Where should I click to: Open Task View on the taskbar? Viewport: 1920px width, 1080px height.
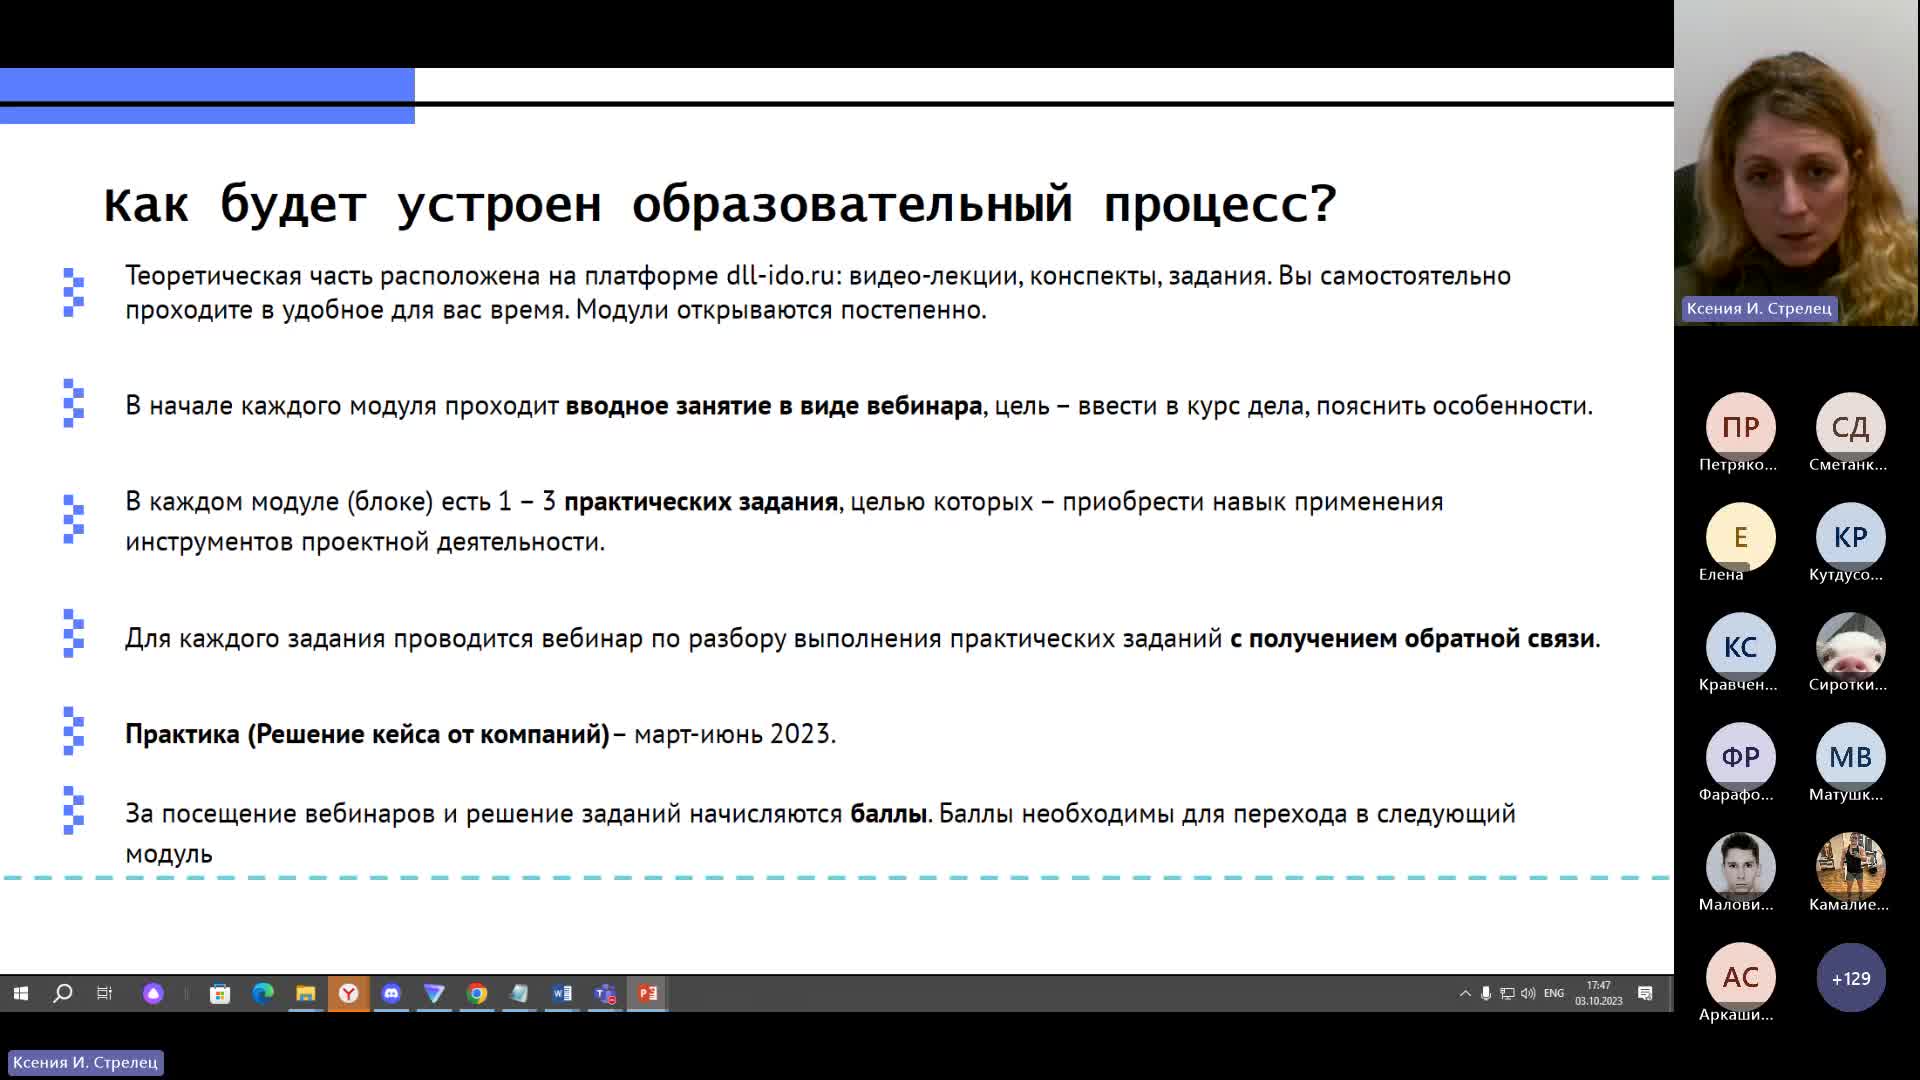coord(104,993)
